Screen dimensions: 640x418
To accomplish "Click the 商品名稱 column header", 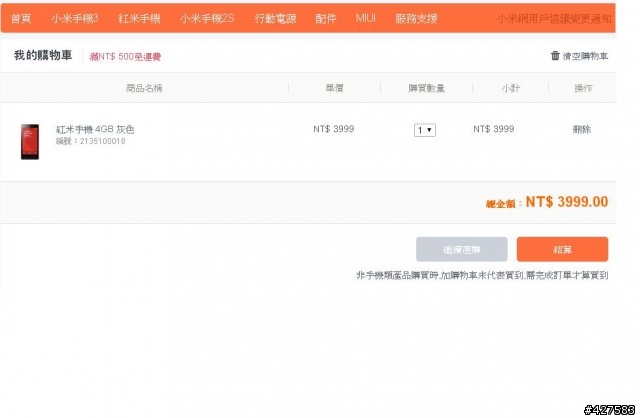I will (x=144, y=88).
